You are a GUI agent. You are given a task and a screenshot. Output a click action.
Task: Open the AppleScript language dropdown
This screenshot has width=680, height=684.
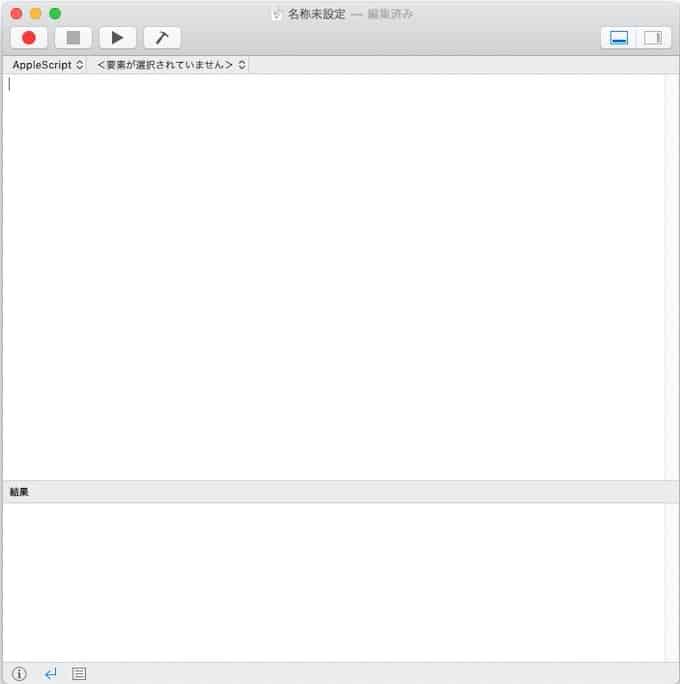48,65
